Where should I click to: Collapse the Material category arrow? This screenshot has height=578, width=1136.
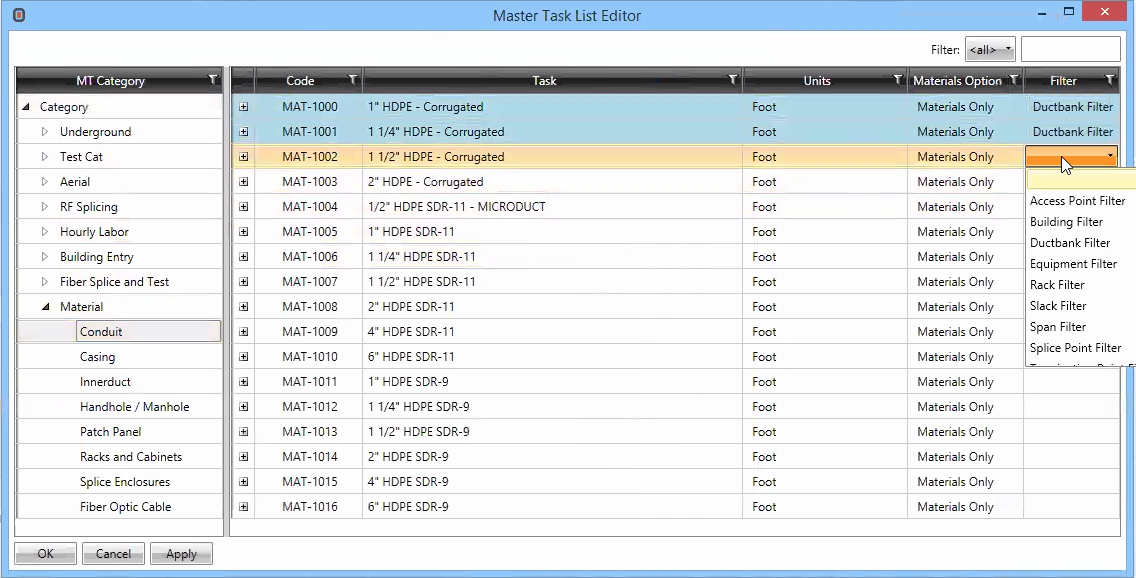coord(46,307)
